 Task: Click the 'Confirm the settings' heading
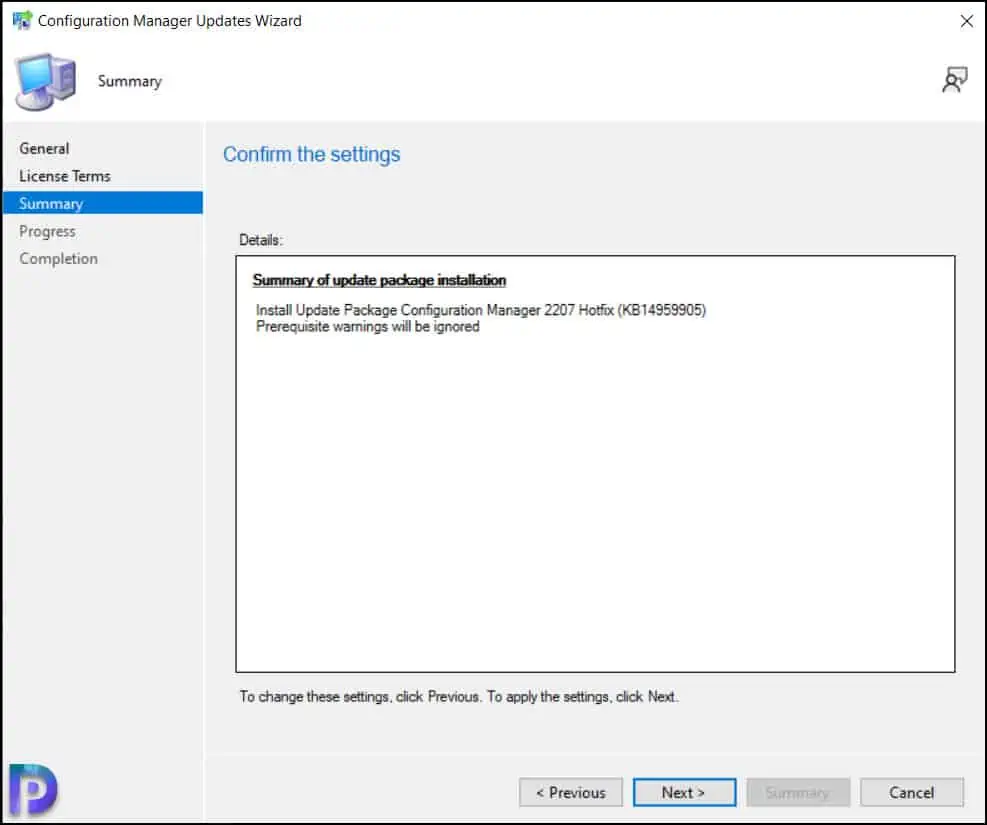312,155
